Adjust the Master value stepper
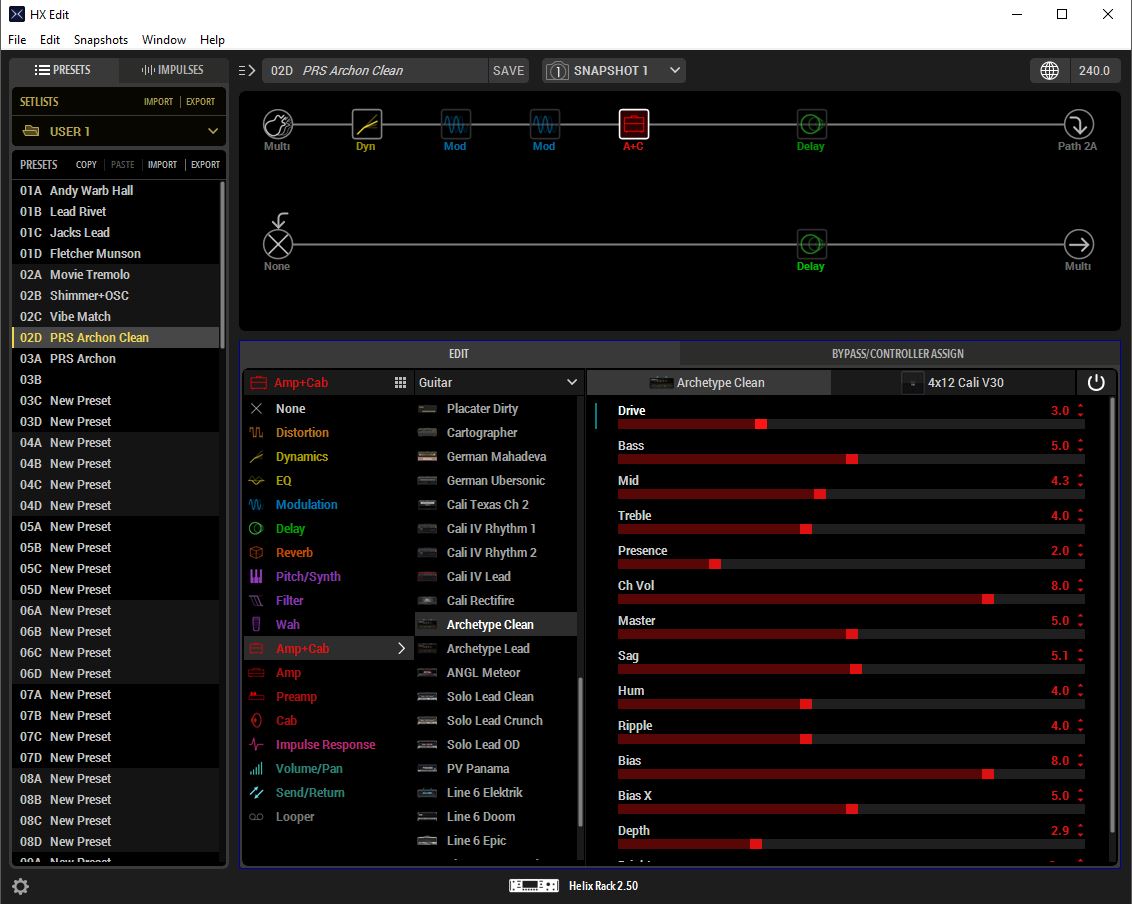Screen dimensions: 1132x904 coord(1080,620)
